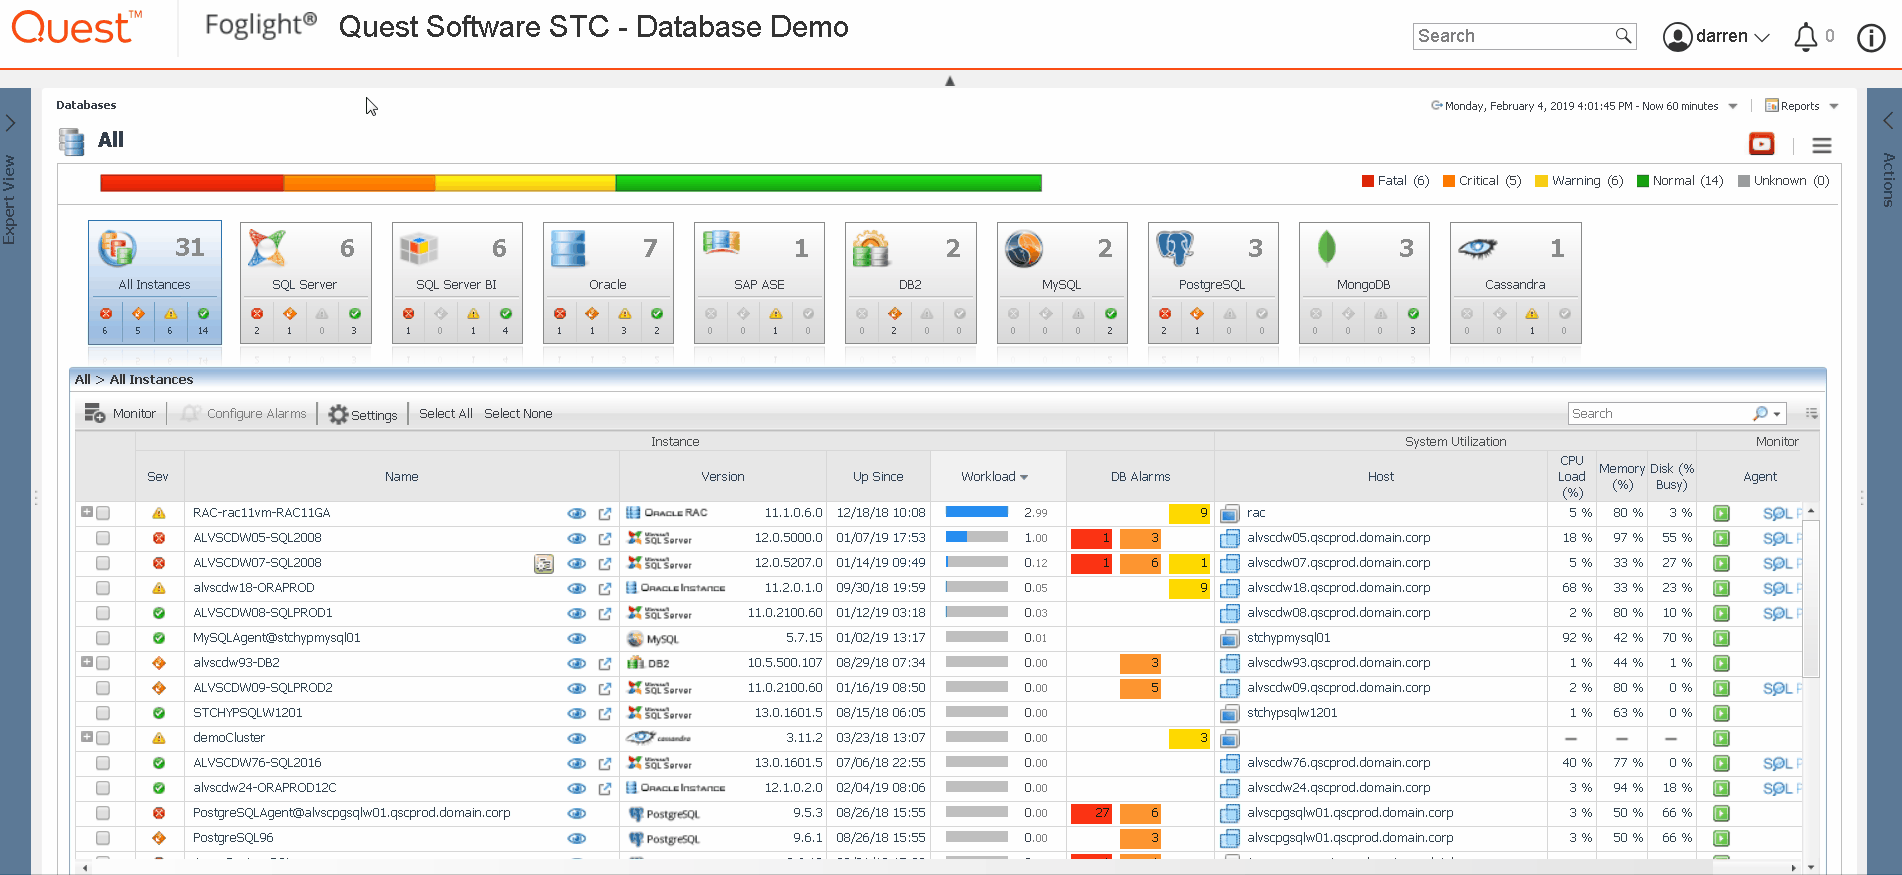Expand the Actions right panel
This screenshot has height=875, width=1902.
pyautogui.click(x=1889, y=121)
